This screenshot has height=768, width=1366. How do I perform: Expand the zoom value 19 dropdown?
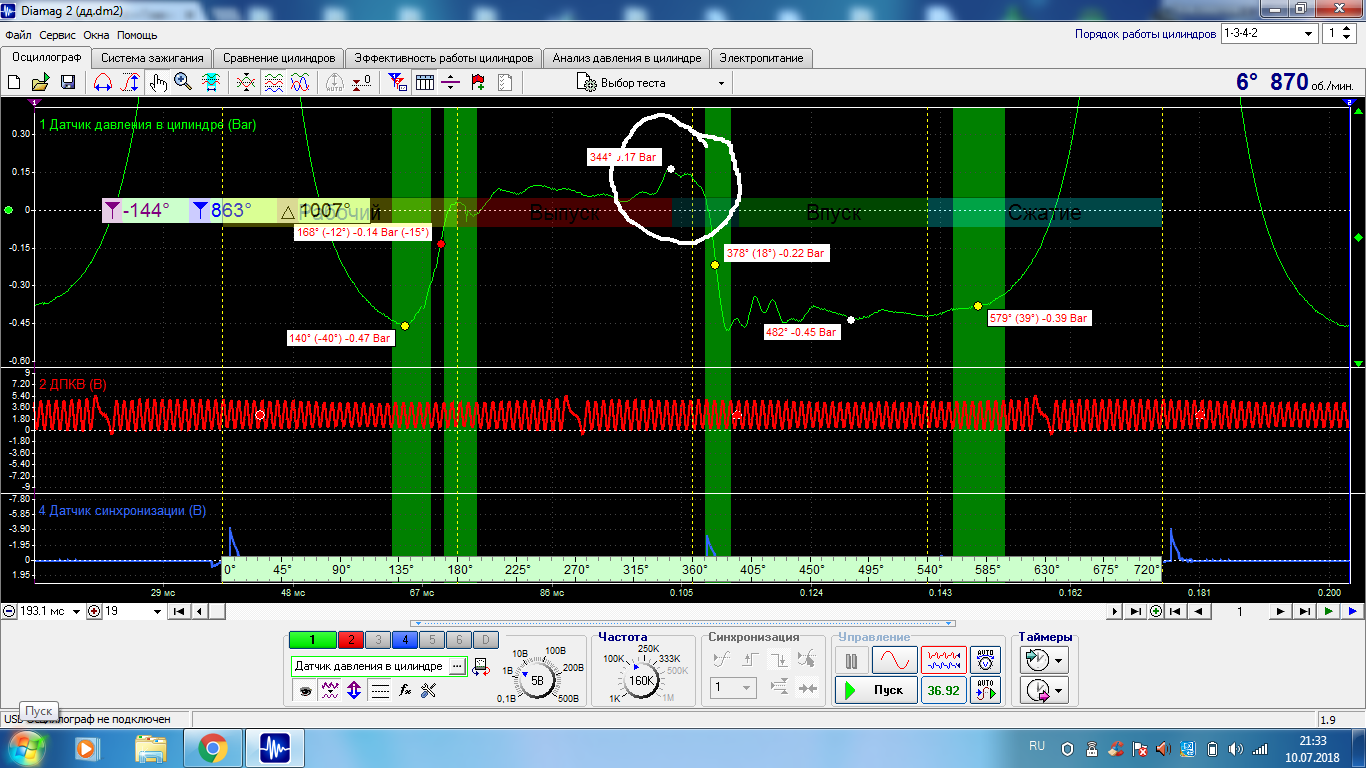coord(157,611)
